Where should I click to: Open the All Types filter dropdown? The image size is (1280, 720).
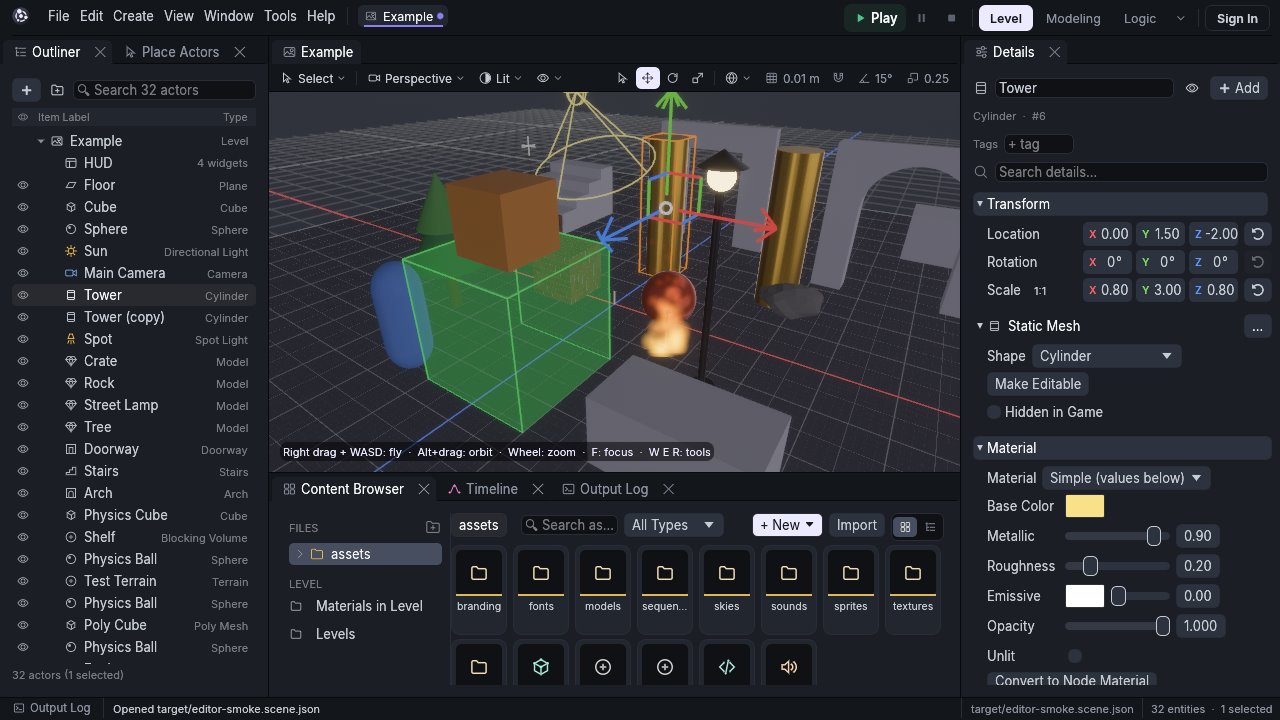(x=673, y=525)
